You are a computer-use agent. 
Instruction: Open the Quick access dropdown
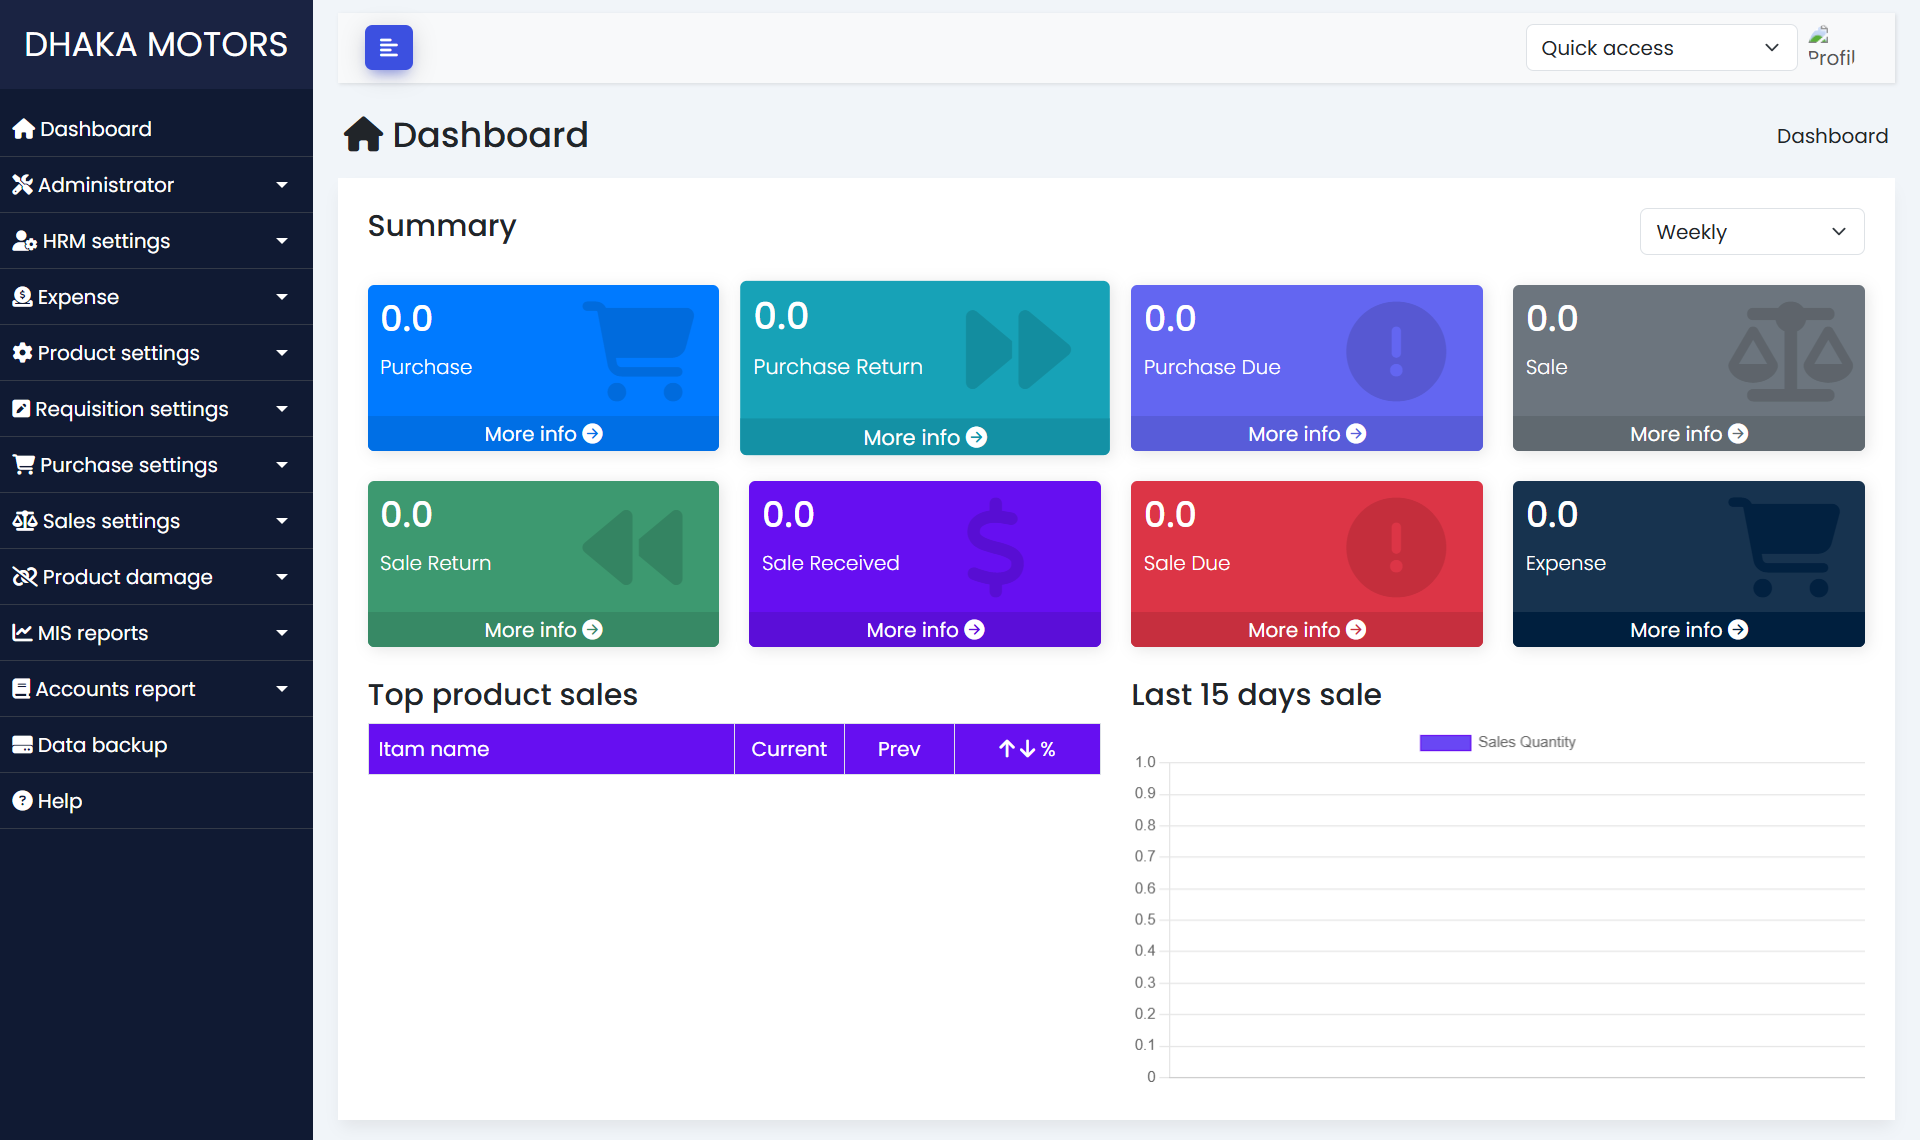point(1660,48)
